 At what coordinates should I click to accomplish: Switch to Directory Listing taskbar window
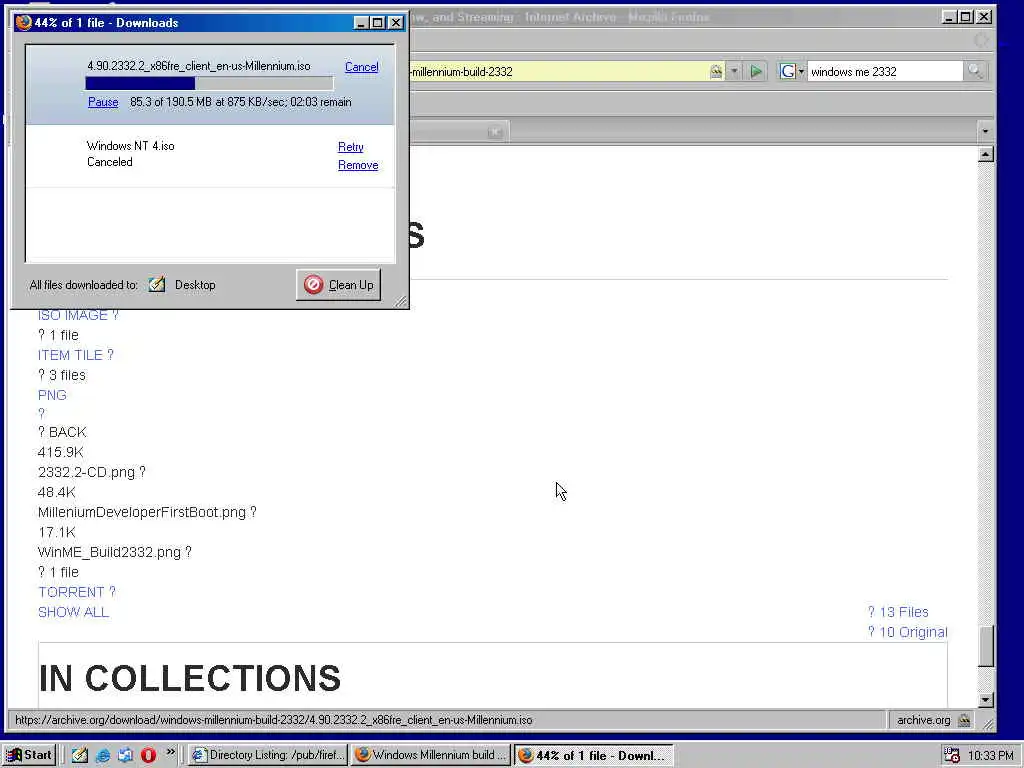pyautogui.click(x=268, y=755)
